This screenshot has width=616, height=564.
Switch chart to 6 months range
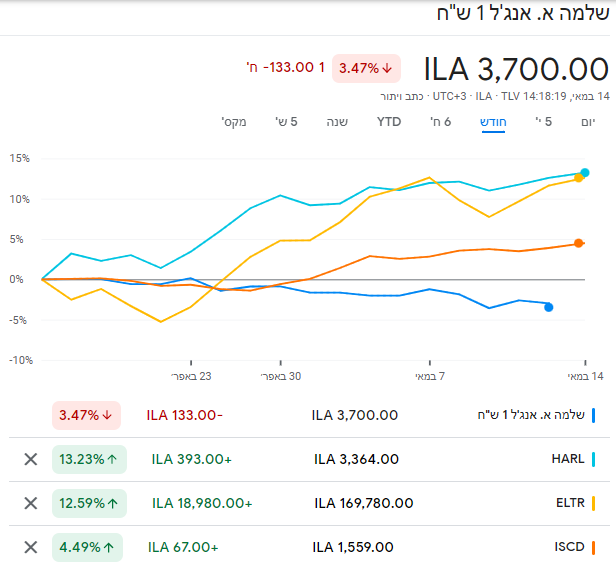click(440, 121)
